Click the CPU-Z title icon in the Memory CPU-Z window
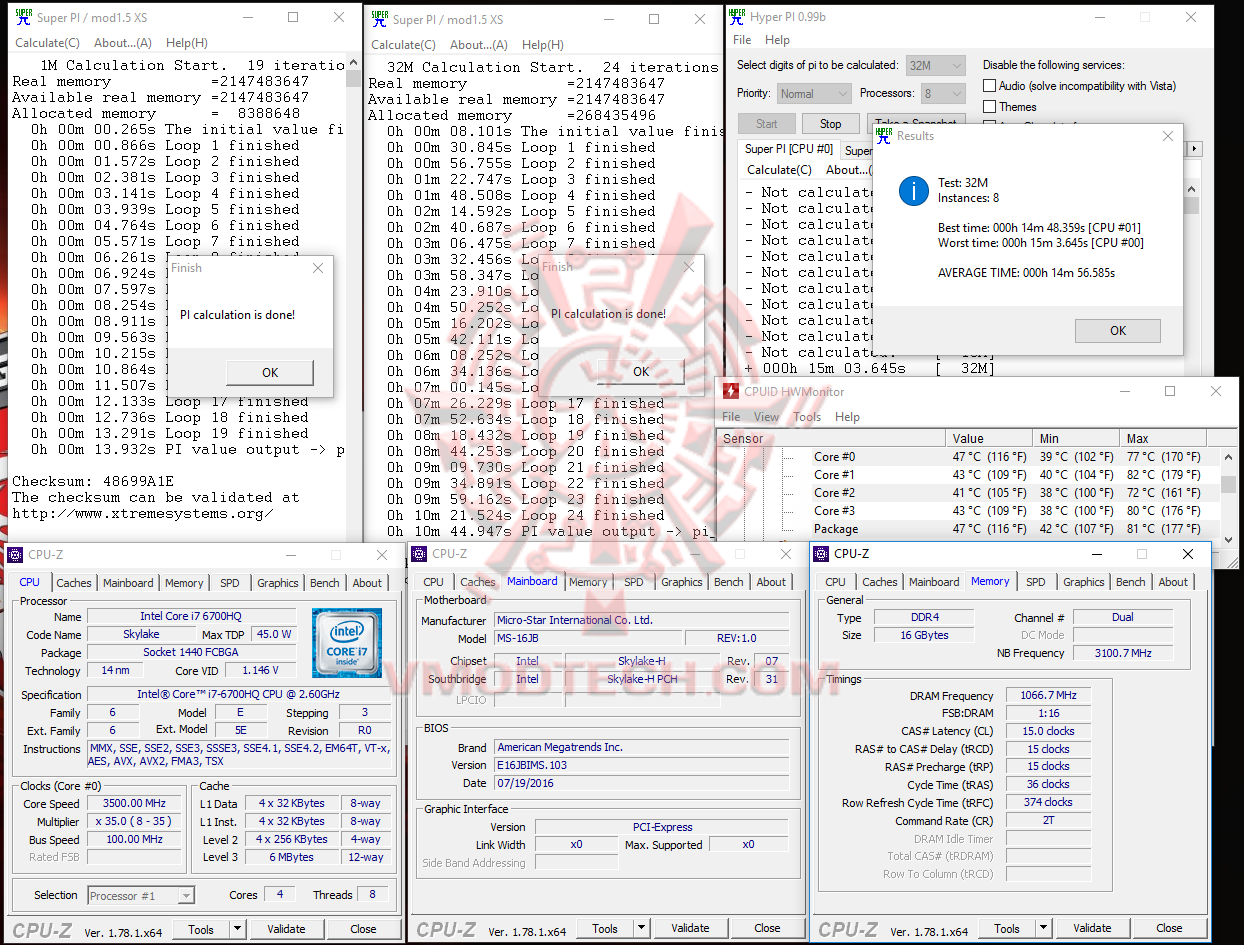 coord(822,553)
